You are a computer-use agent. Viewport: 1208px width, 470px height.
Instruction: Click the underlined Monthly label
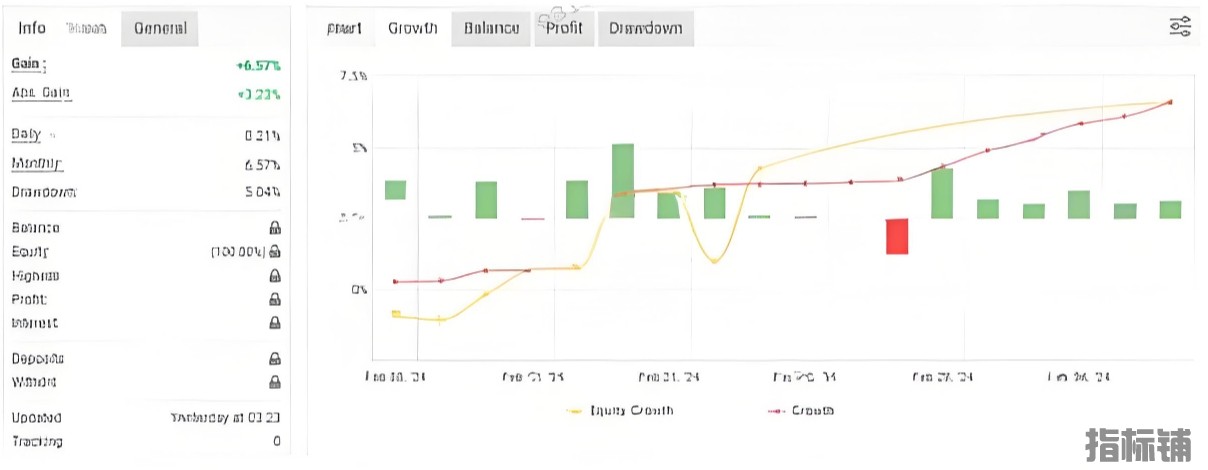pos(36,163)
